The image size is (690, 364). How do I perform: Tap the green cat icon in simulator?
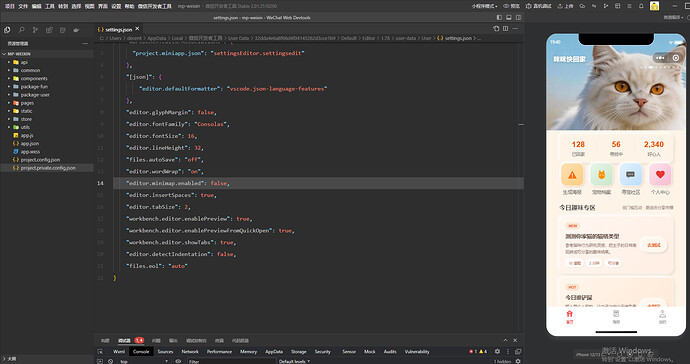(x=601, y=175)
